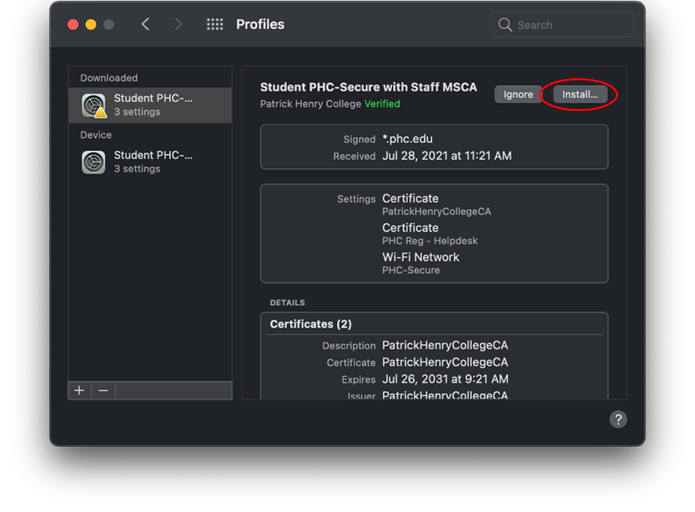Image resolution: width=695 pixels, height=512 pixels.
Task: Click the green Verified label
Action: coord(382,104)
